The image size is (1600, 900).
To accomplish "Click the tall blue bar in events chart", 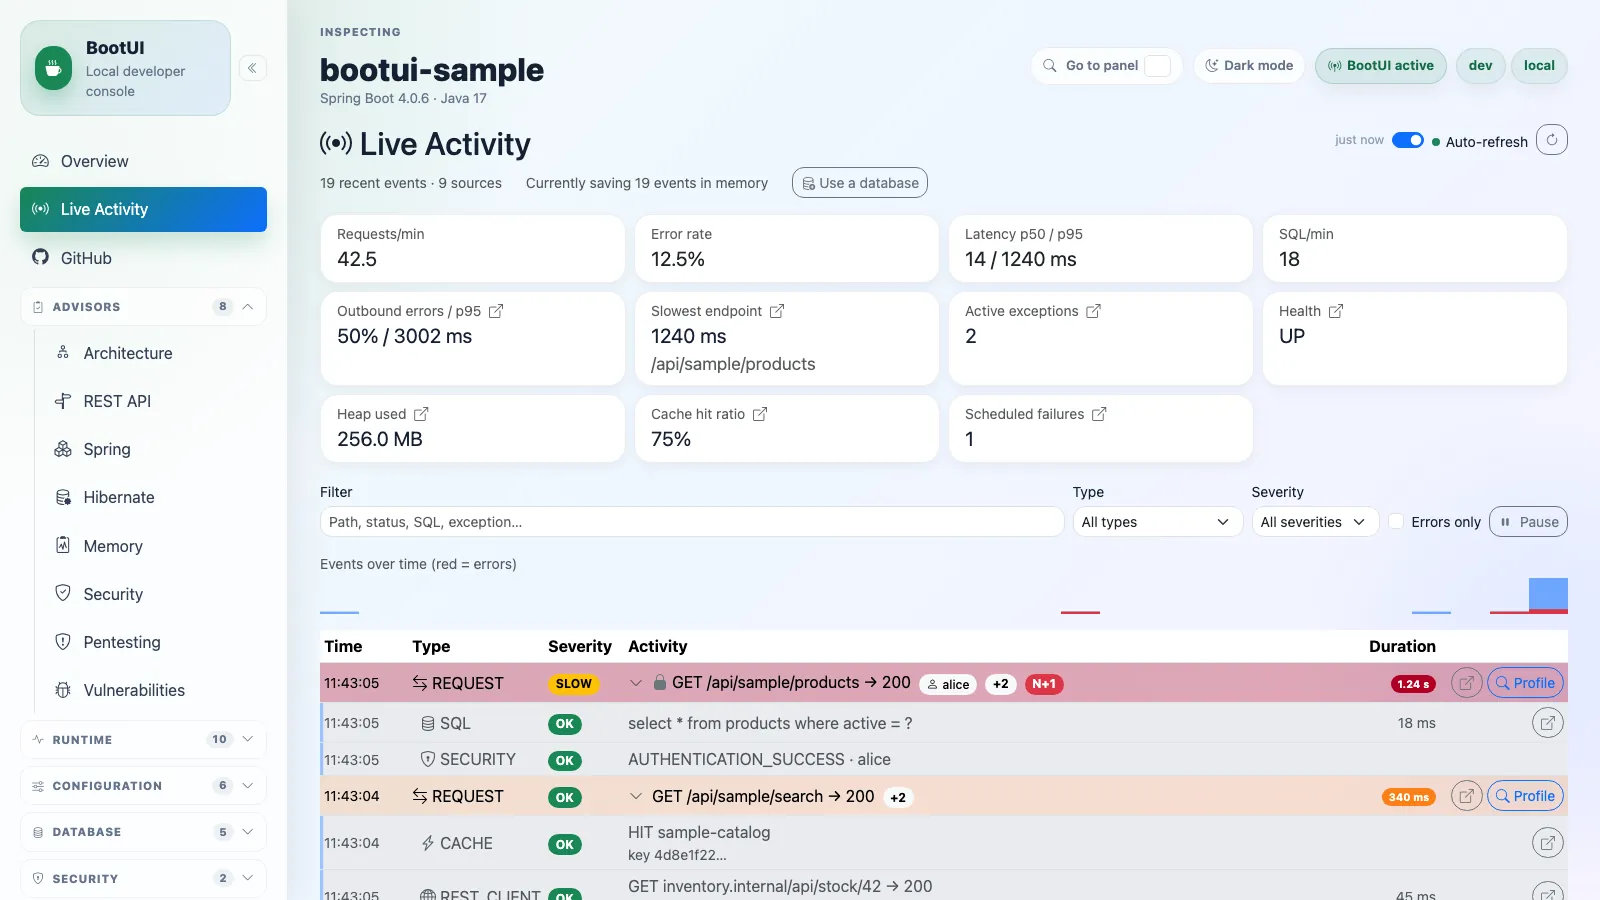I will pyautogui.click(x=1548, y=594).
